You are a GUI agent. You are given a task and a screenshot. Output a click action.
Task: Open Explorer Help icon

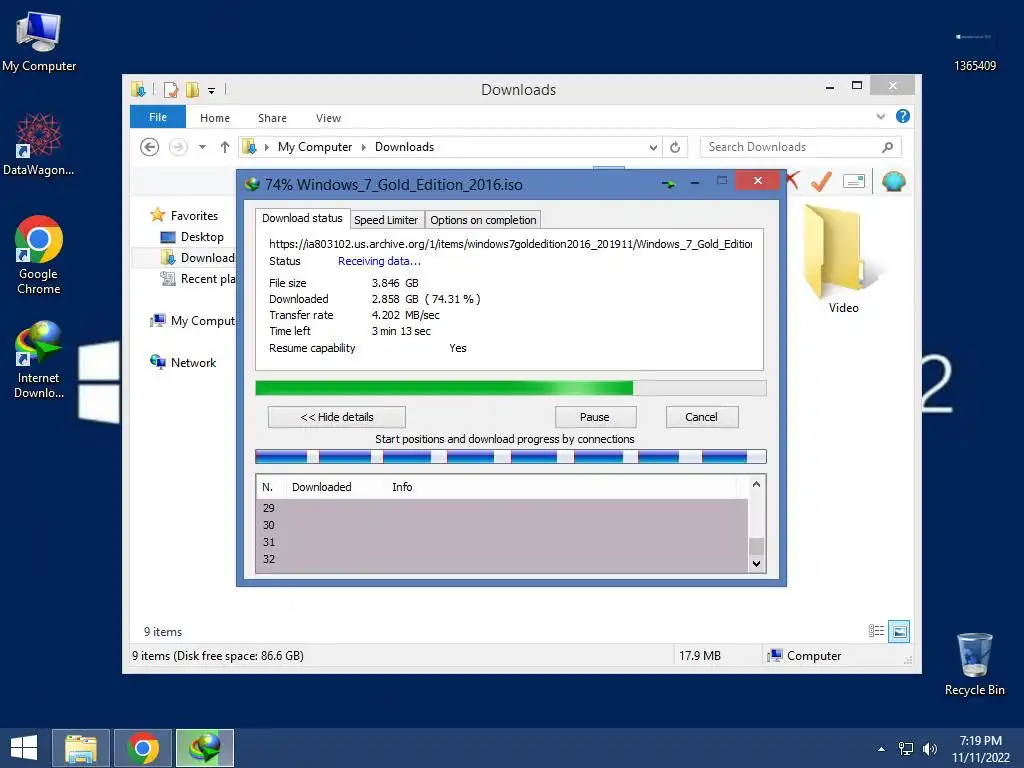(903, 116)
